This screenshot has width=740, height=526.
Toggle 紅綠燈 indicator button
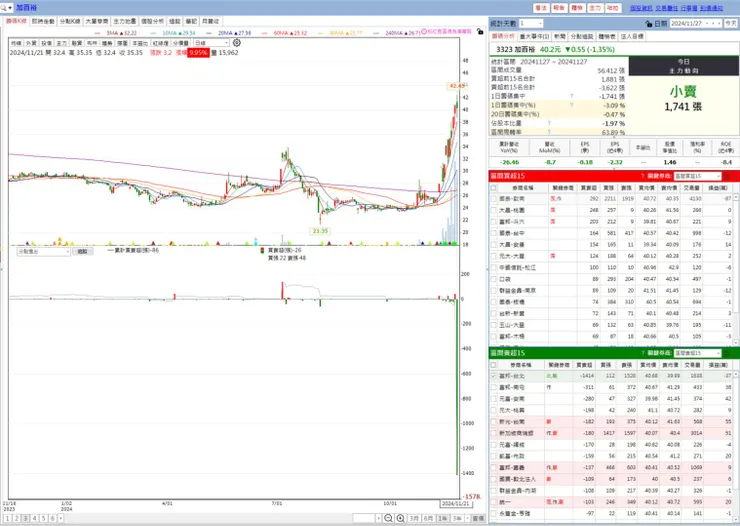click(x=160, y=43)
